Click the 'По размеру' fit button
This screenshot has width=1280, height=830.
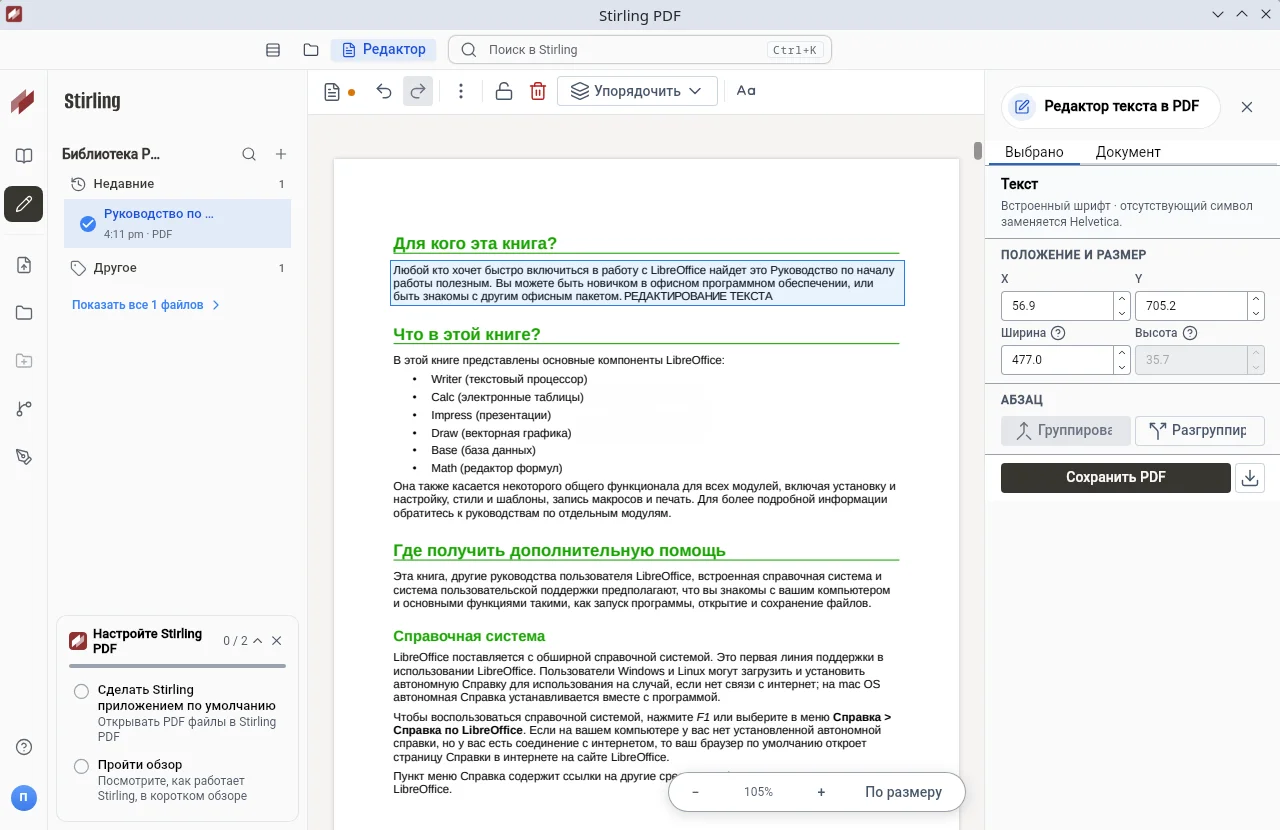(904, 792)
